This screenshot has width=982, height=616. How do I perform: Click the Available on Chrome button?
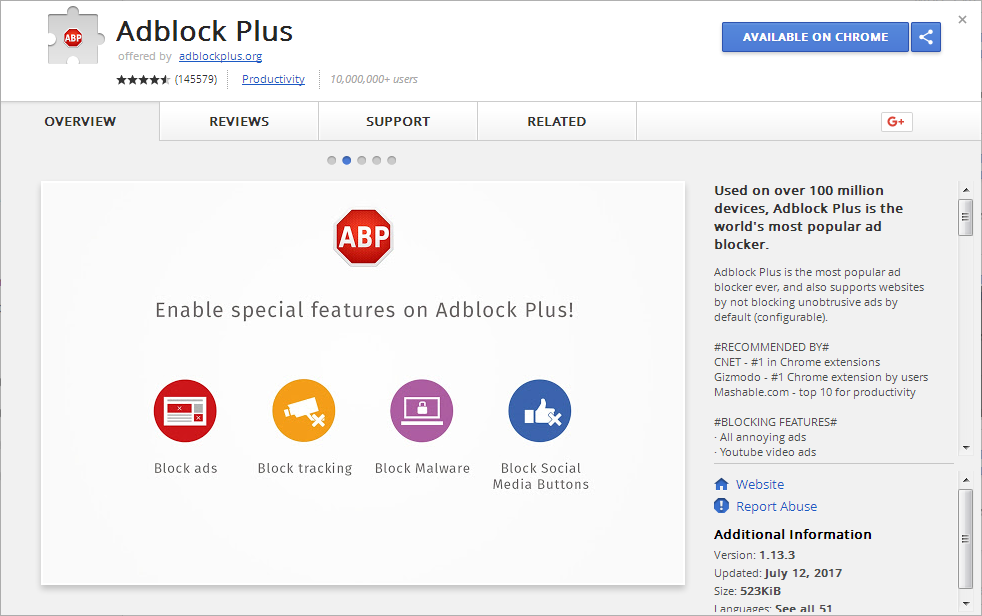point(815,37)
